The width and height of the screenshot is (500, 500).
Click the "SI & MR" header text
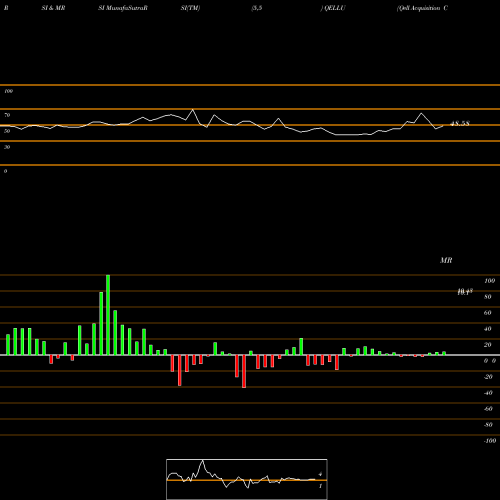pyautogui.click(x=53, y=8)
